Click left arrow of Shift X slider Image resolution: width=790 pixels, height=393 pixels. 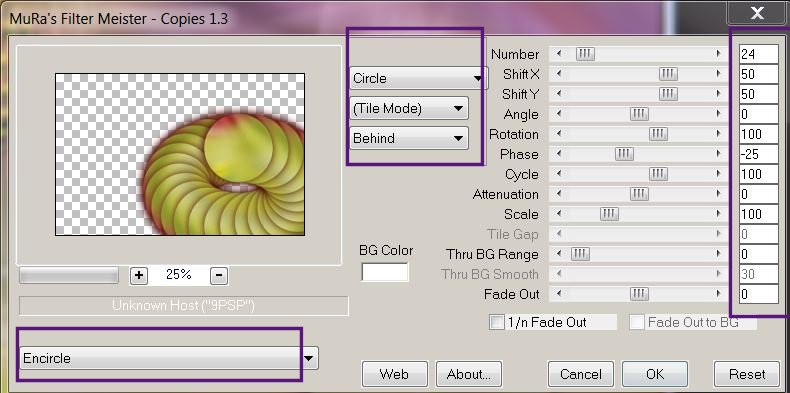pos(559,74)
